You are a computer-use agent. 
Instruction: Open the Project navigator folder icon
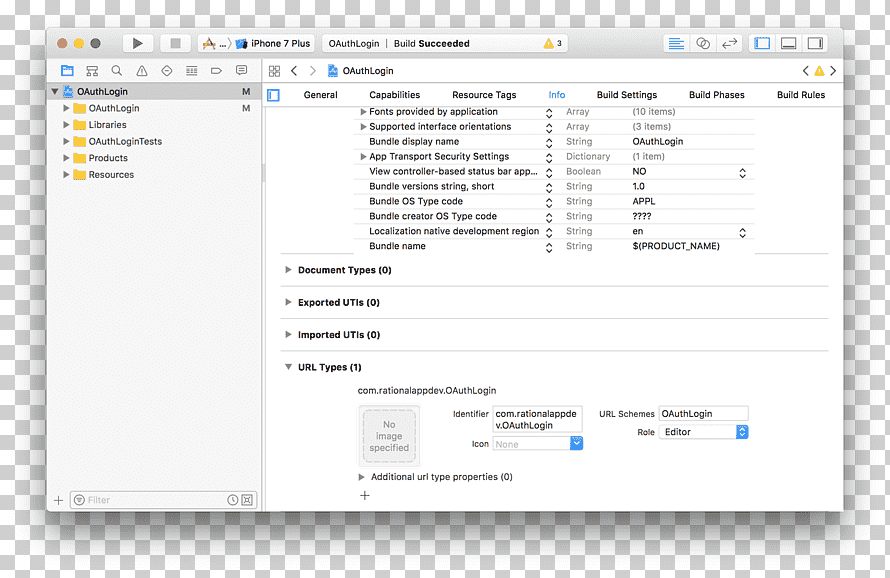pos(68,70)
